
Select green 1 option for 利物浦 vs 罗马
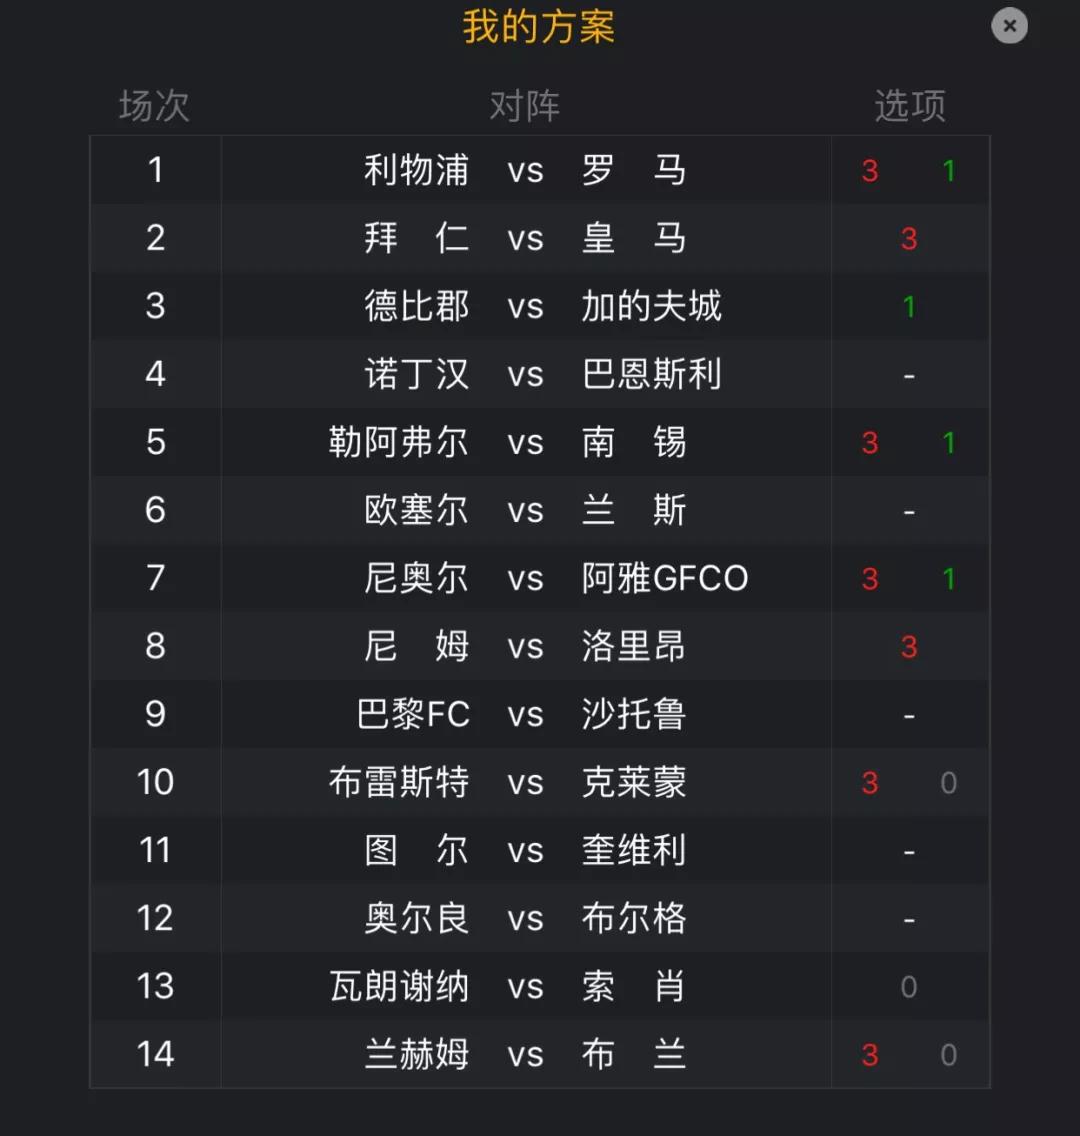[949, 171]
